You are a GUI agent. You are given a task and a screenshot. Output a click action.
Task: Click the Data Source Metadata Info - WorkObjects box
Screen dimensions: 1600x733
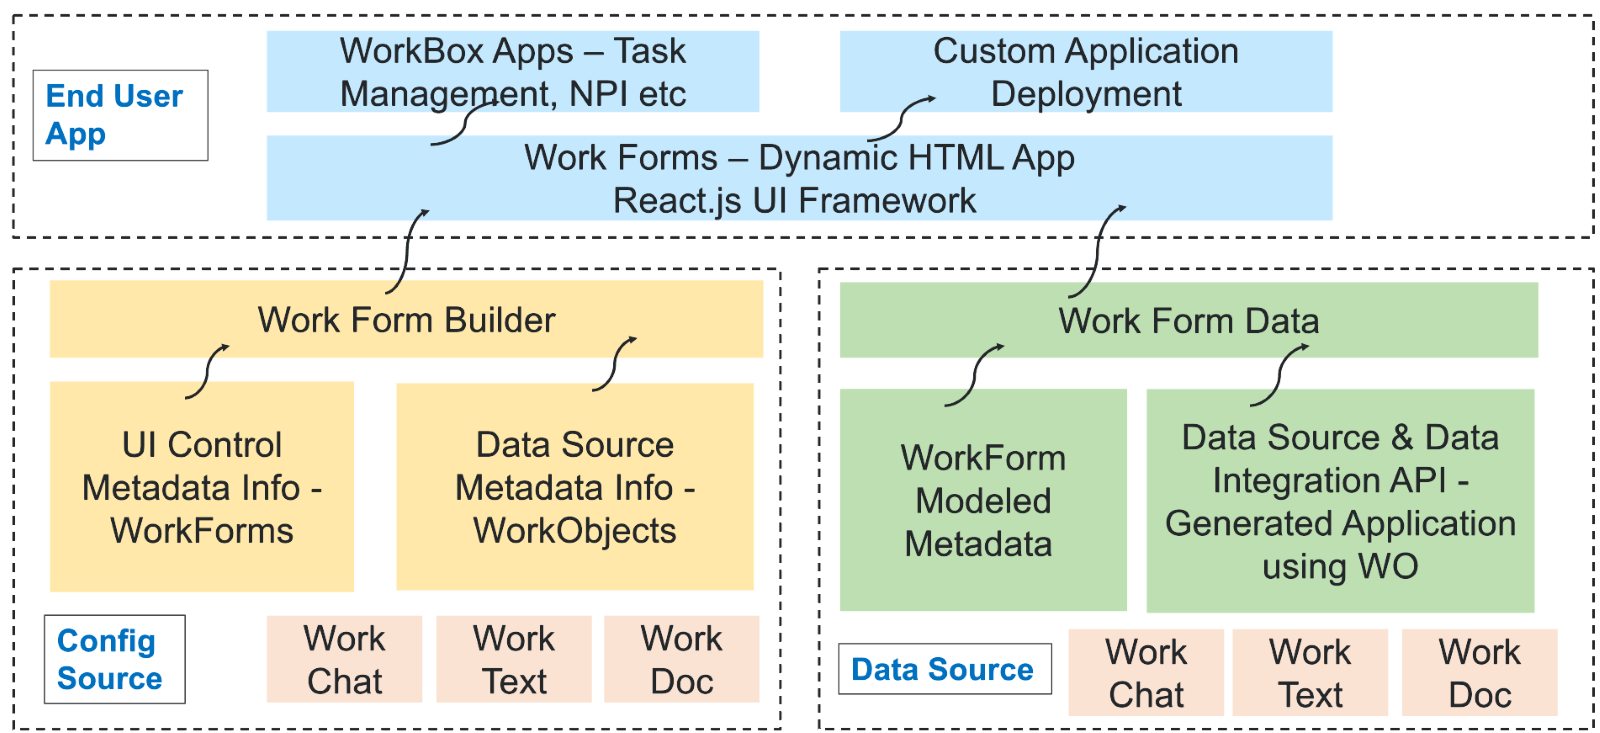pos(575,487)
